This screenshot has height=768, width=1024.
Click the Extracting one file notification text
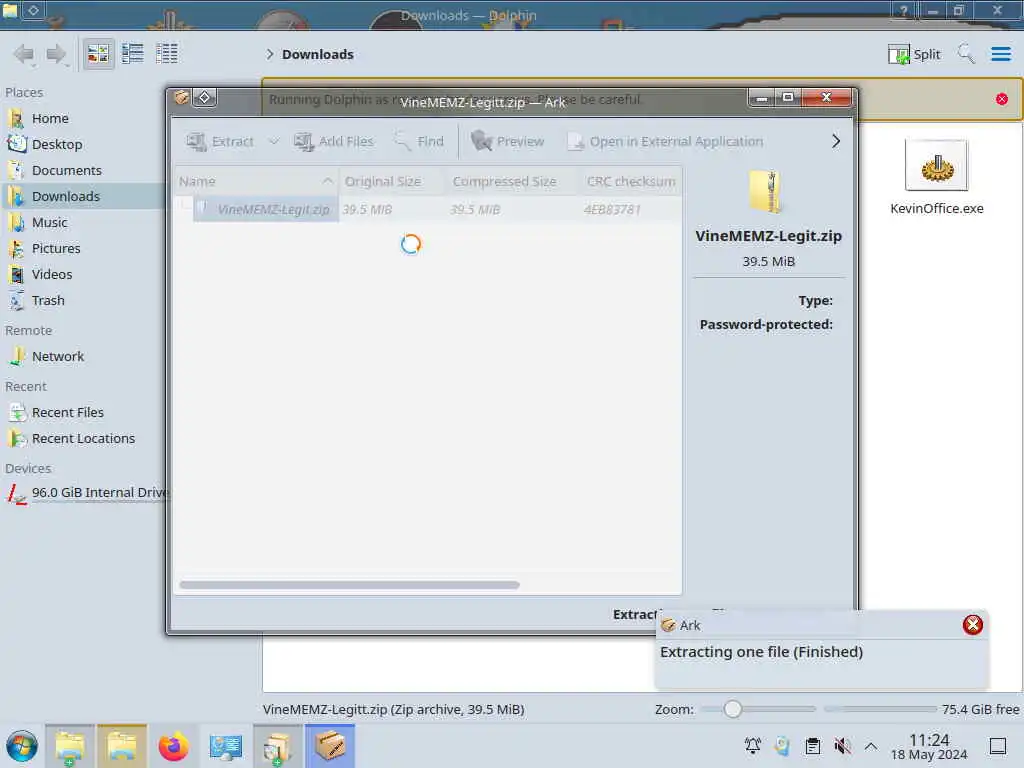(x=761, y=652)
